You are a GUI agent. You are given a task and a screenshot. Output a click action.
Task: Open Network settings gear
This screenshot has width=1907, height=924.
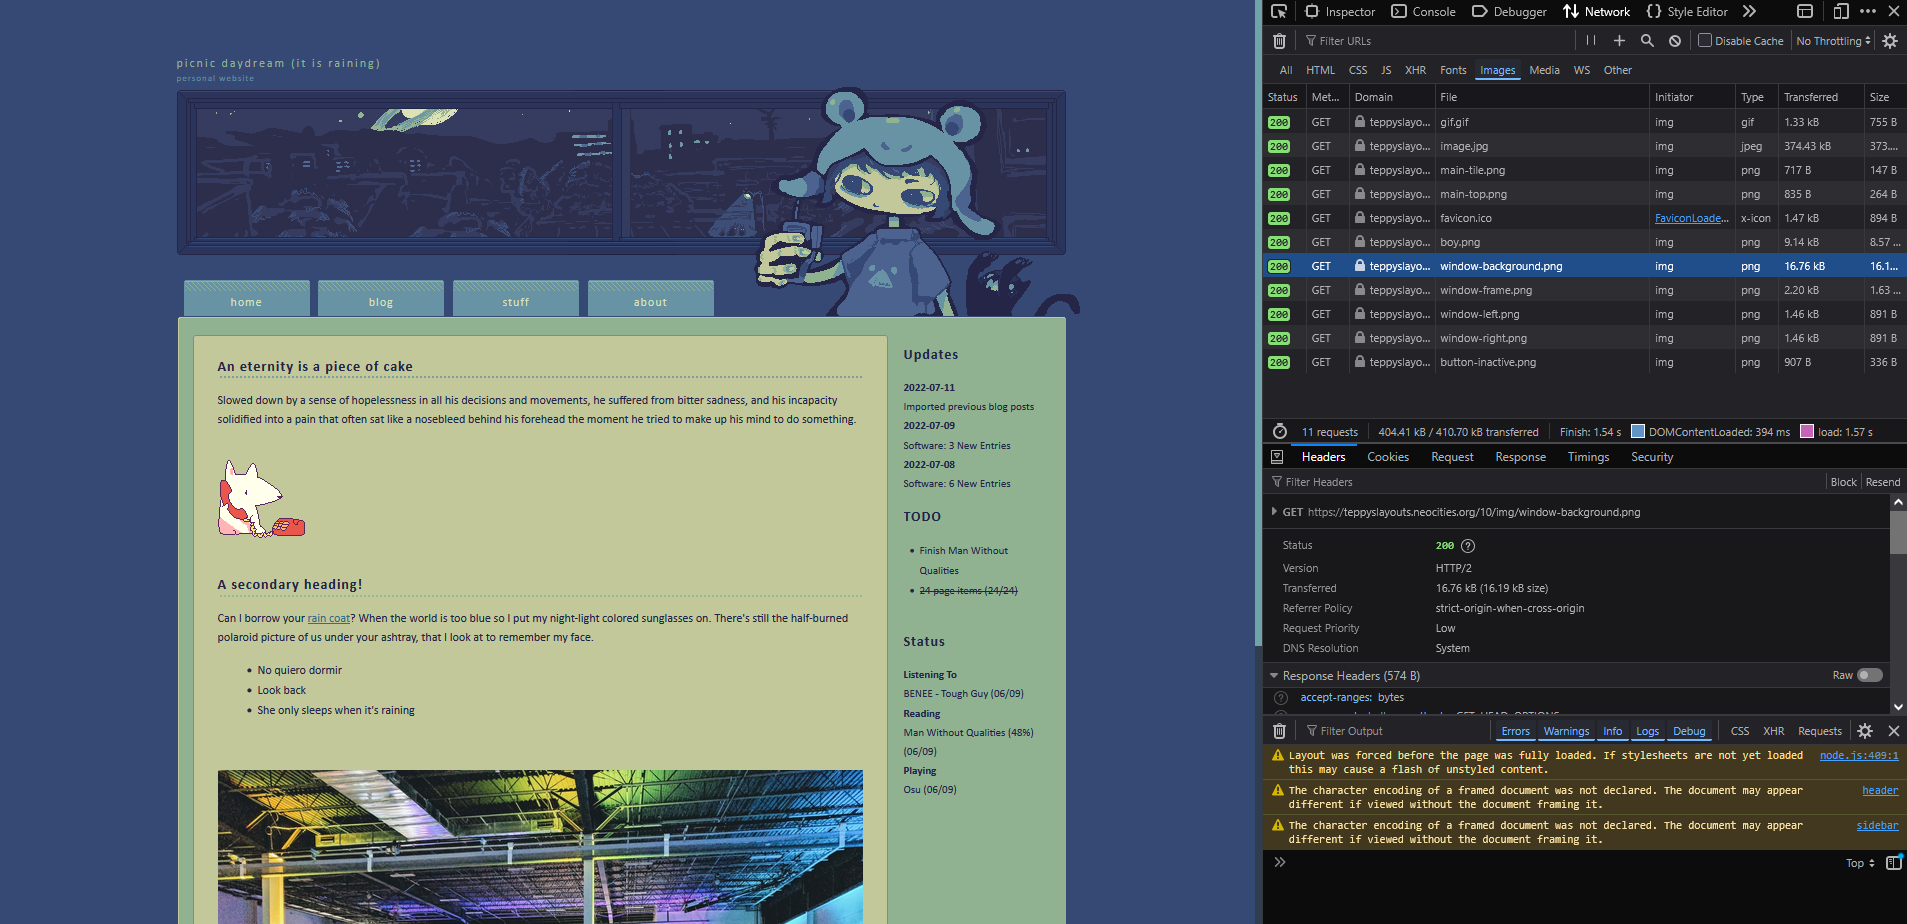tap(1890, 41)
